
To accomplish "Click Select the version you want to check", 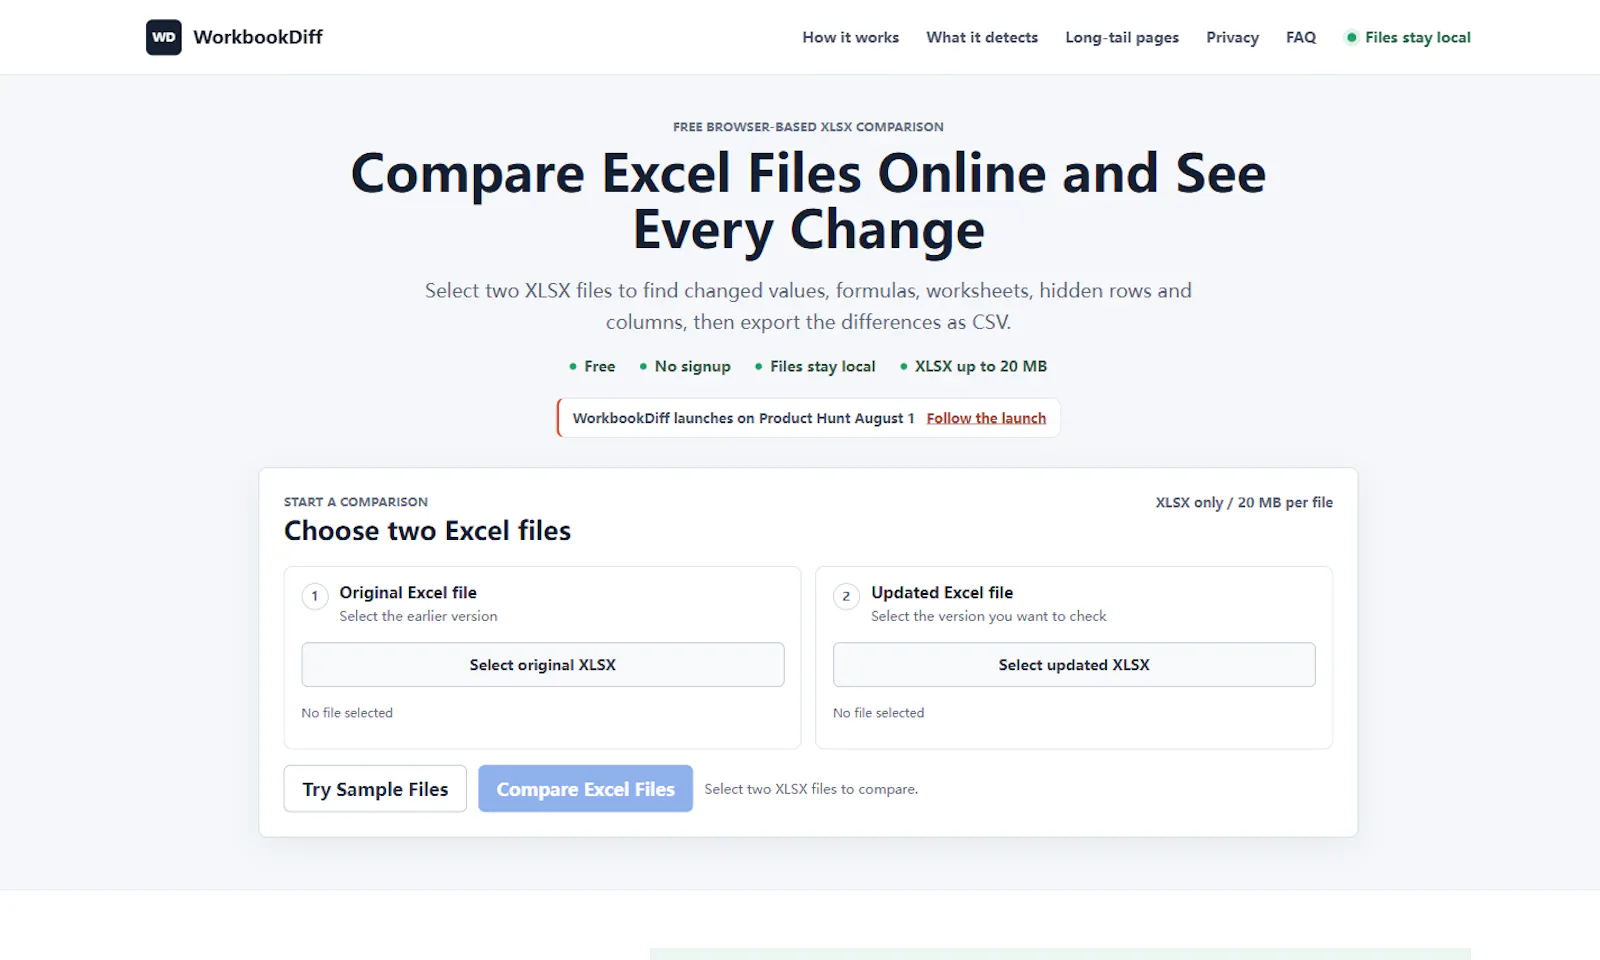I will click(988, 616).
